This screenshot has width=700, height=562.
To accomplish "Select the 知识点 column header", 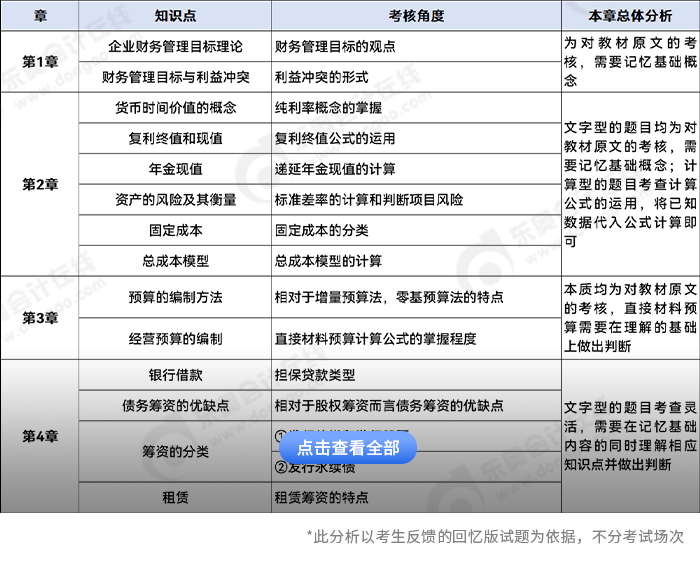I will coord(175,16).
